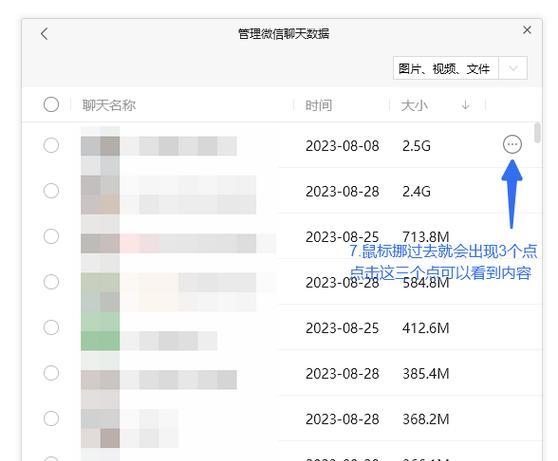The width and height of the screenshot is (558, 461).
Task: Click the 2.4G size value
Action: click(x=416, y=192)
